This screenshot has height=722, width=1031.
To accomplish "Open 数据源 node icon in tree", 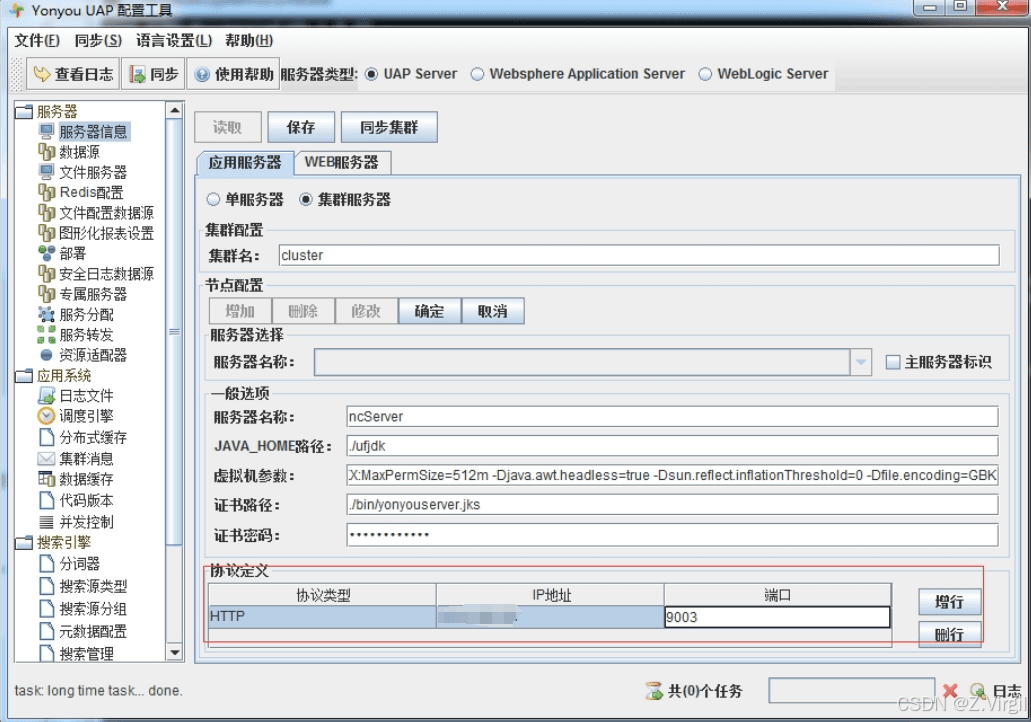I will [46, 152].
